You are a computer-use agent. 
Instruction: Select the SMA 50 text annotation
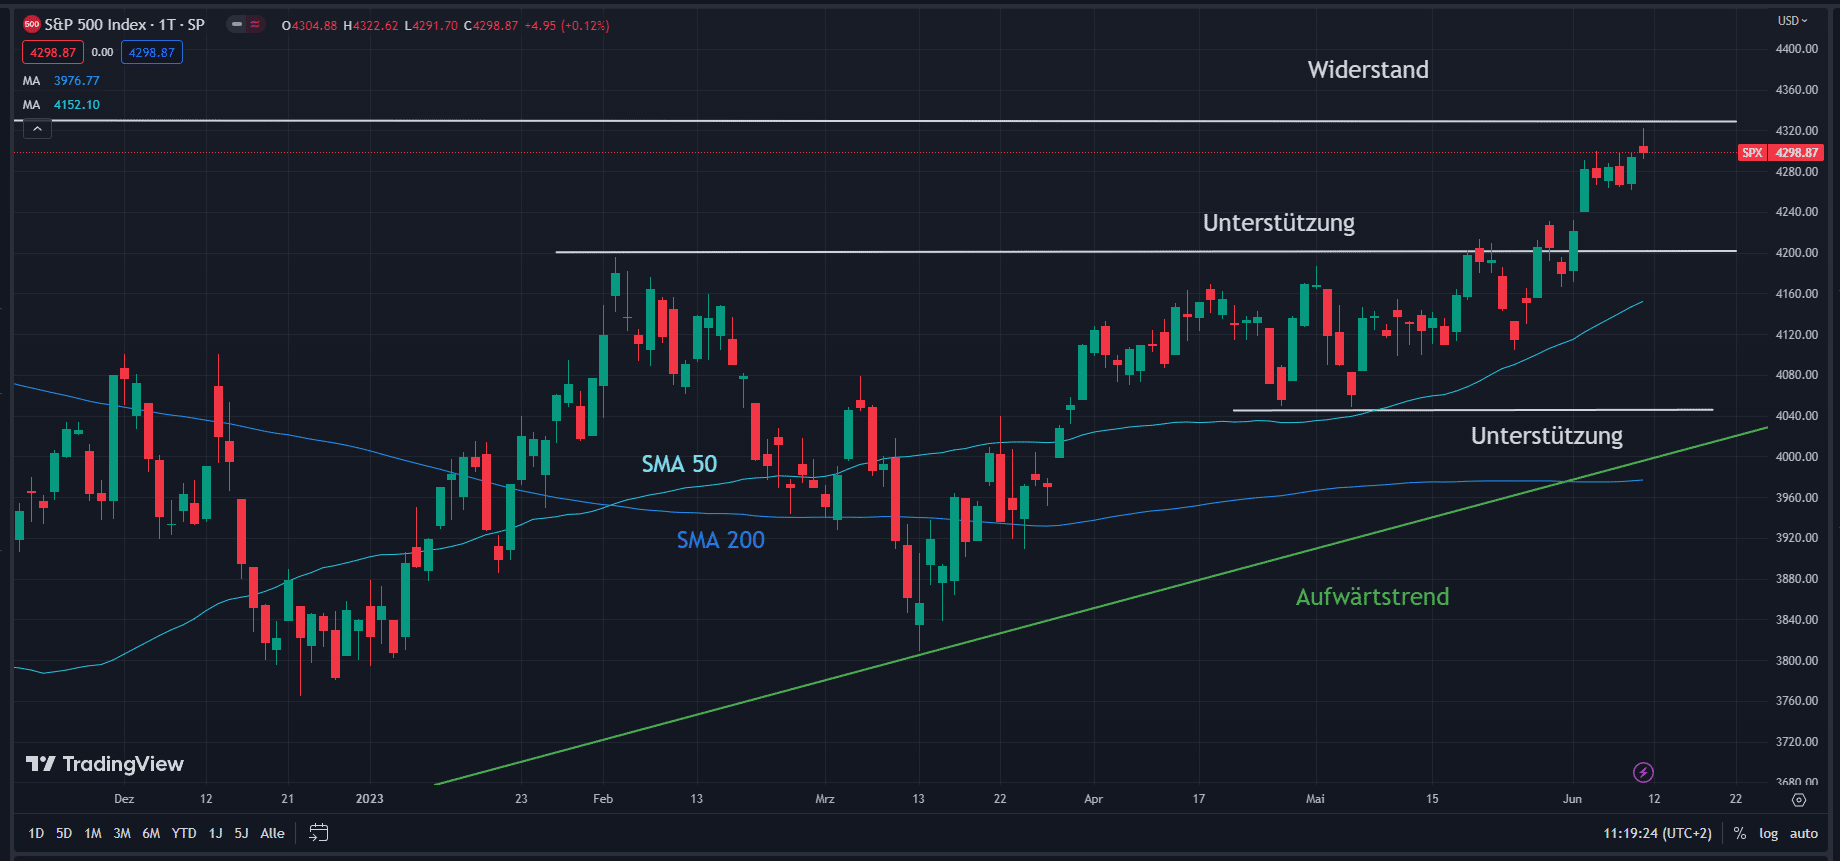(x=679, y=464)
